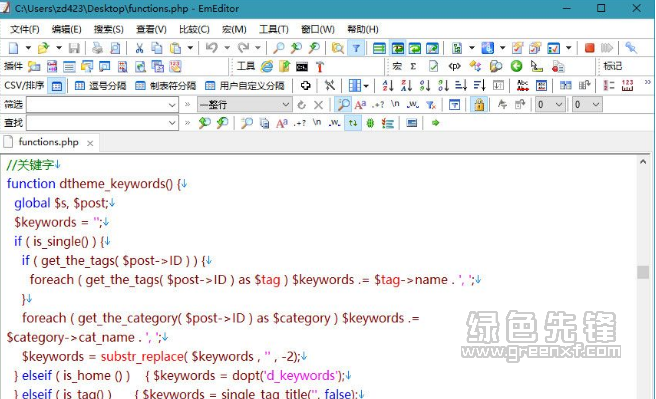Toggle match case Aa in filter toolbar
The width and height of the screenshot is (656, 399).
pos(360,105)
